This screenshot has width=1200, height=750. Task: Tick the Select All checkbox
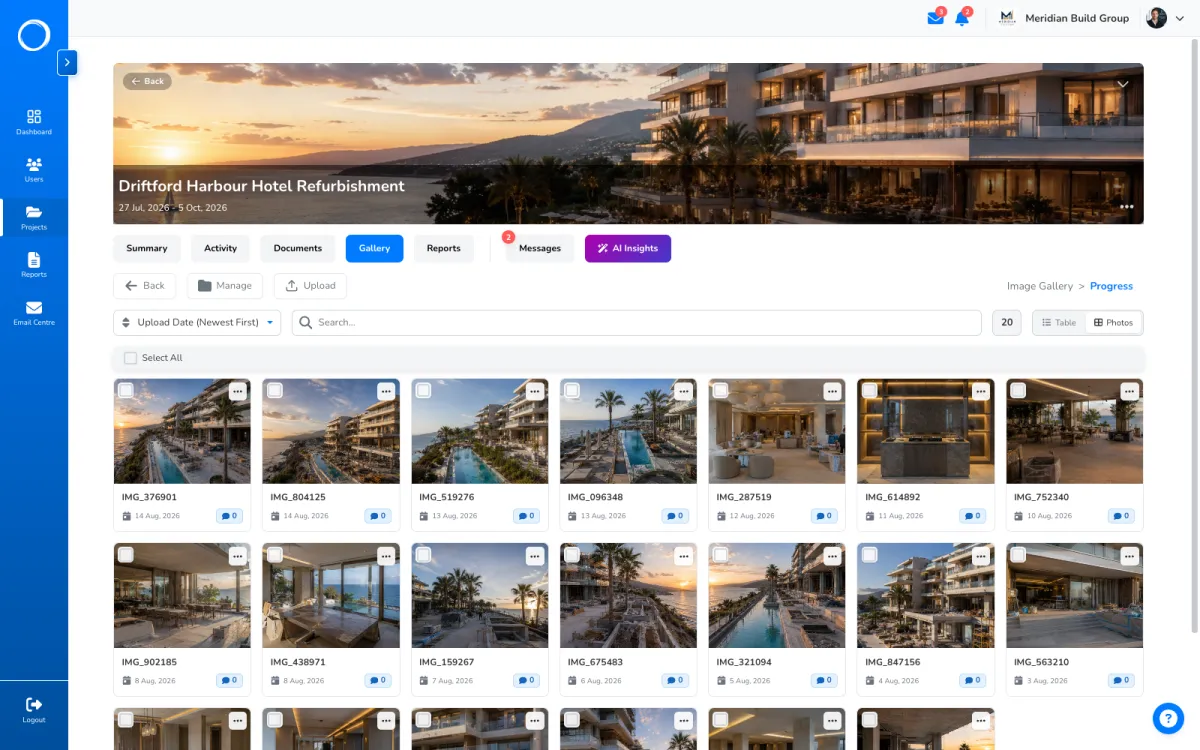pos(130,358)
